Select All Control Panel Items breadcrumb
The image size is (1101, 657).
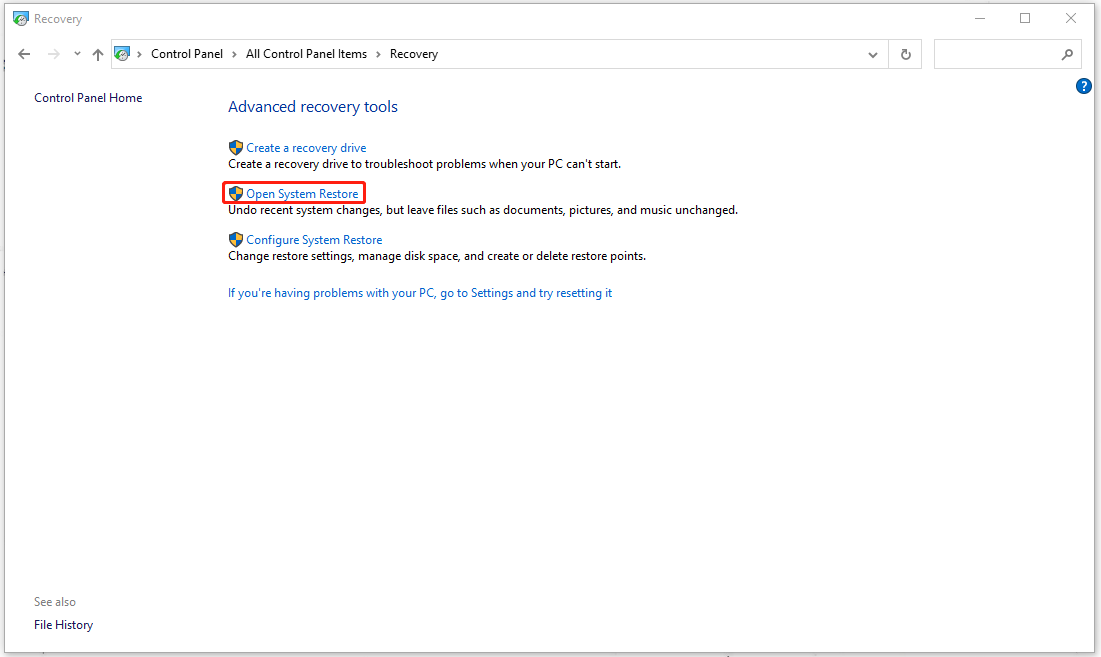(306, 54)
